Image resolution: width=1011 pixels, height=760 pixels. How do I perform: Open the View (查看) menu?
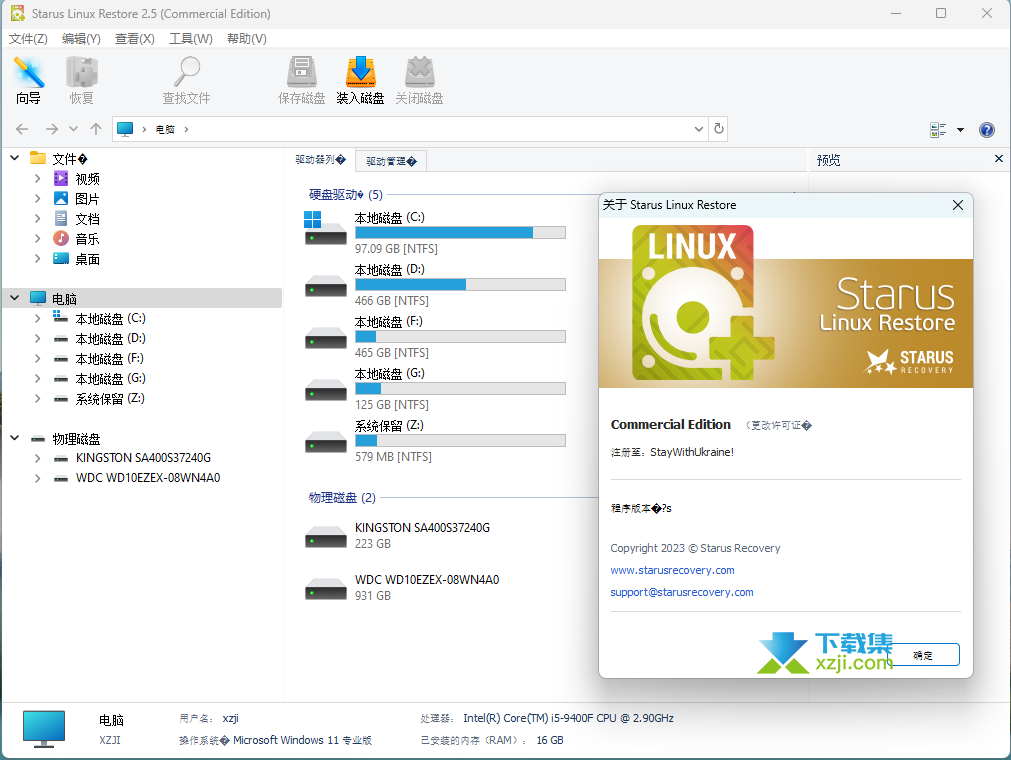135,39
